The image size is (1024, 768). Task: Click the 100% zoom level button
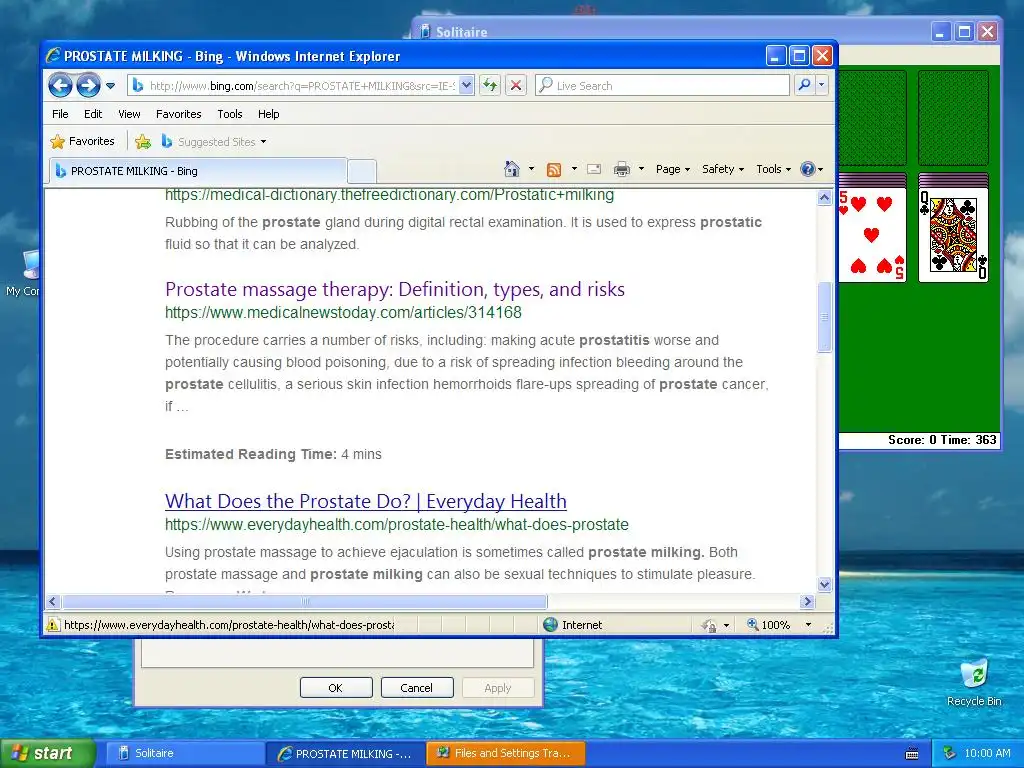pos(769,625)
